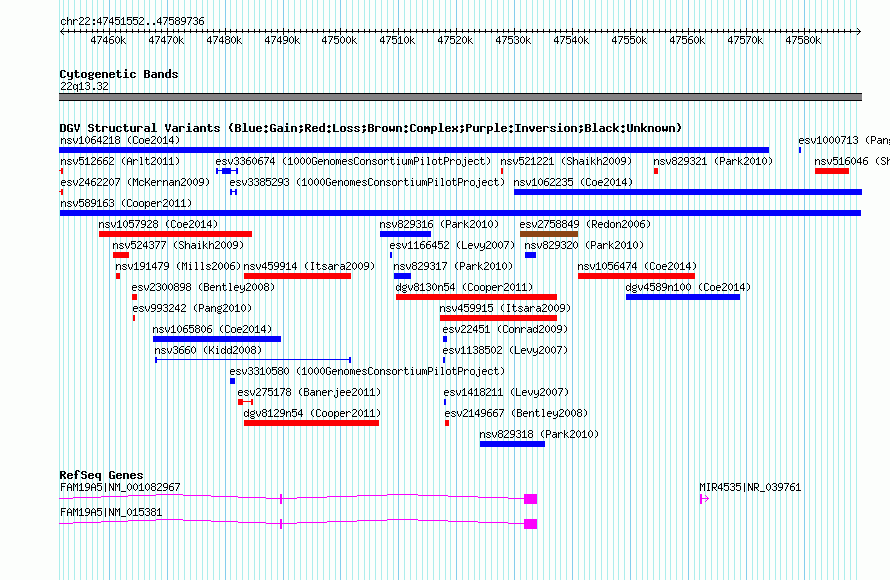Click the 47460k ruler tick label

click(108, 41)
